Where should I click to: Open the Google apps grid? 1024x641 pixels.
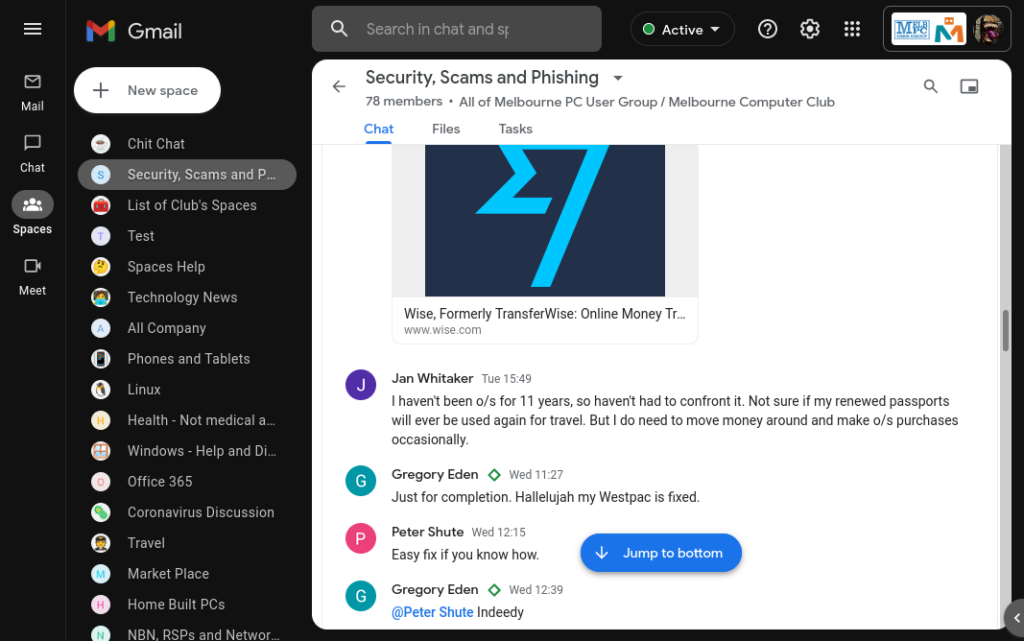(x=852, y=29)
